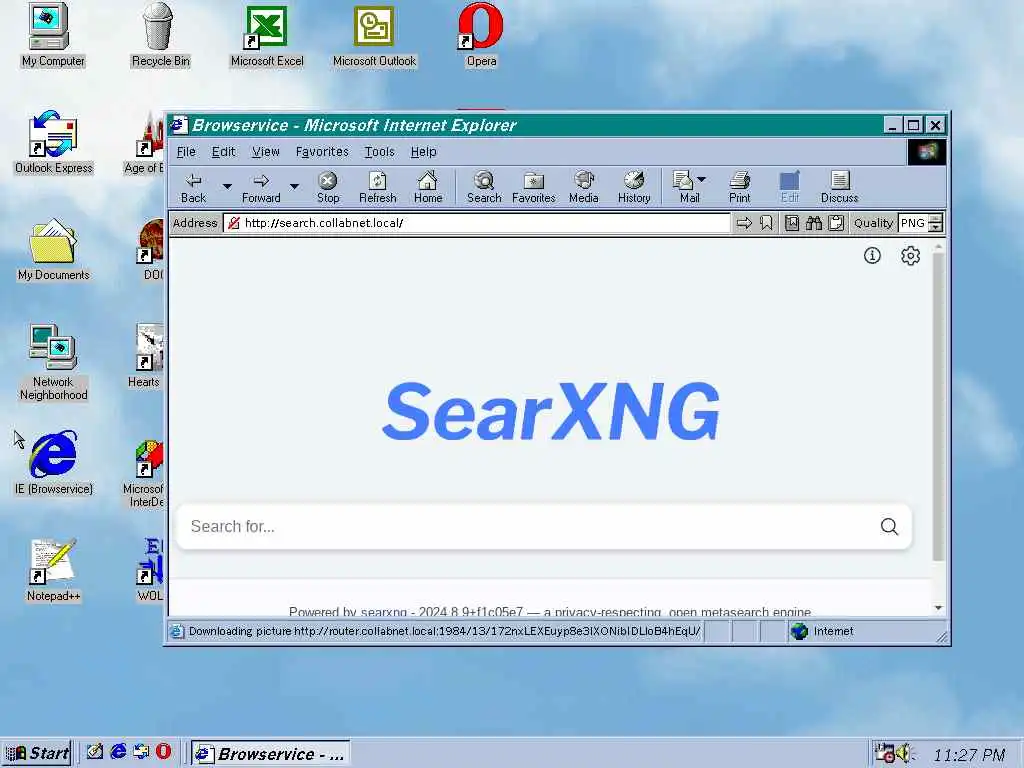This screenshot has width=1024, height=768.
Task: Select the Recycle Bin desktop icon
Action: point(160,35)
